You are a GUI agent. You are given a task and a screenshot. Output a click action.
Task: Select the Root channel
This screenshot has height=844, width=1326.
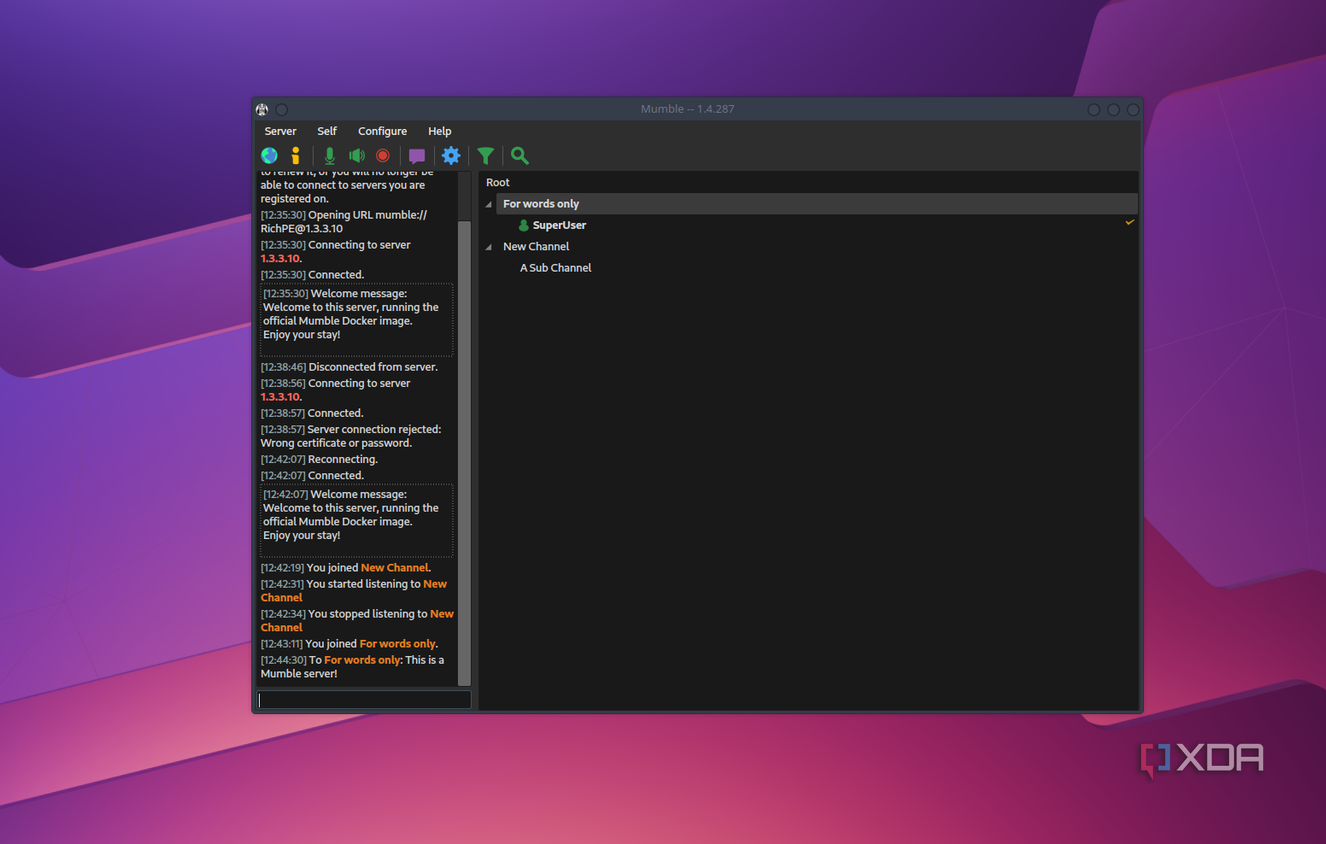pyautogui.click(x=498, y=182)
